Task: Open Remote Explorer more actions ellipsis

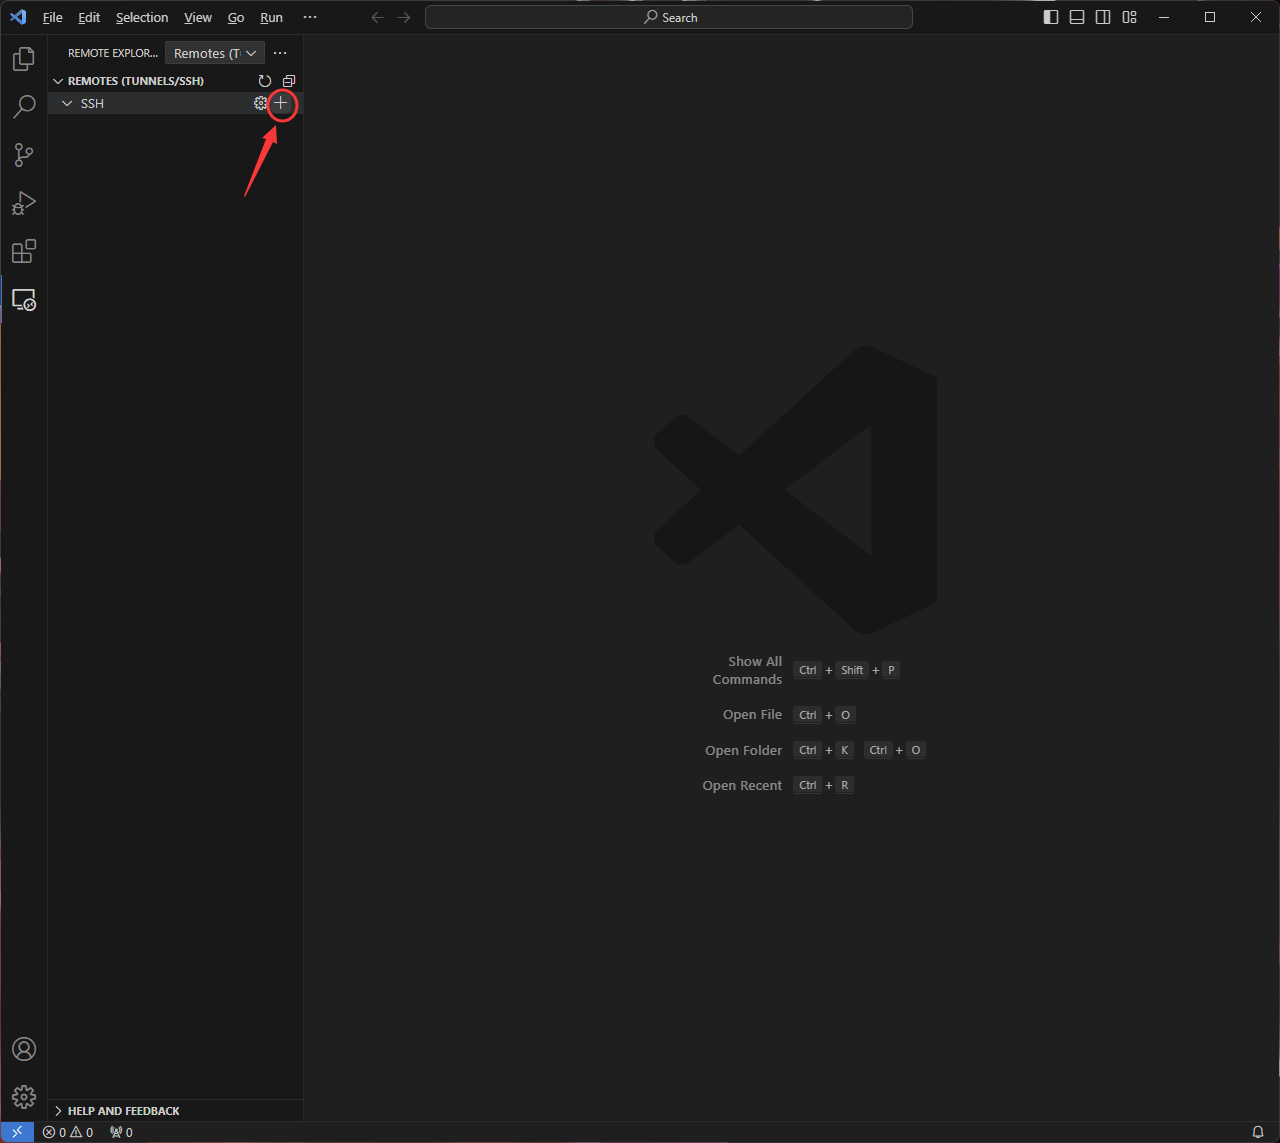Action: (280, 53)
